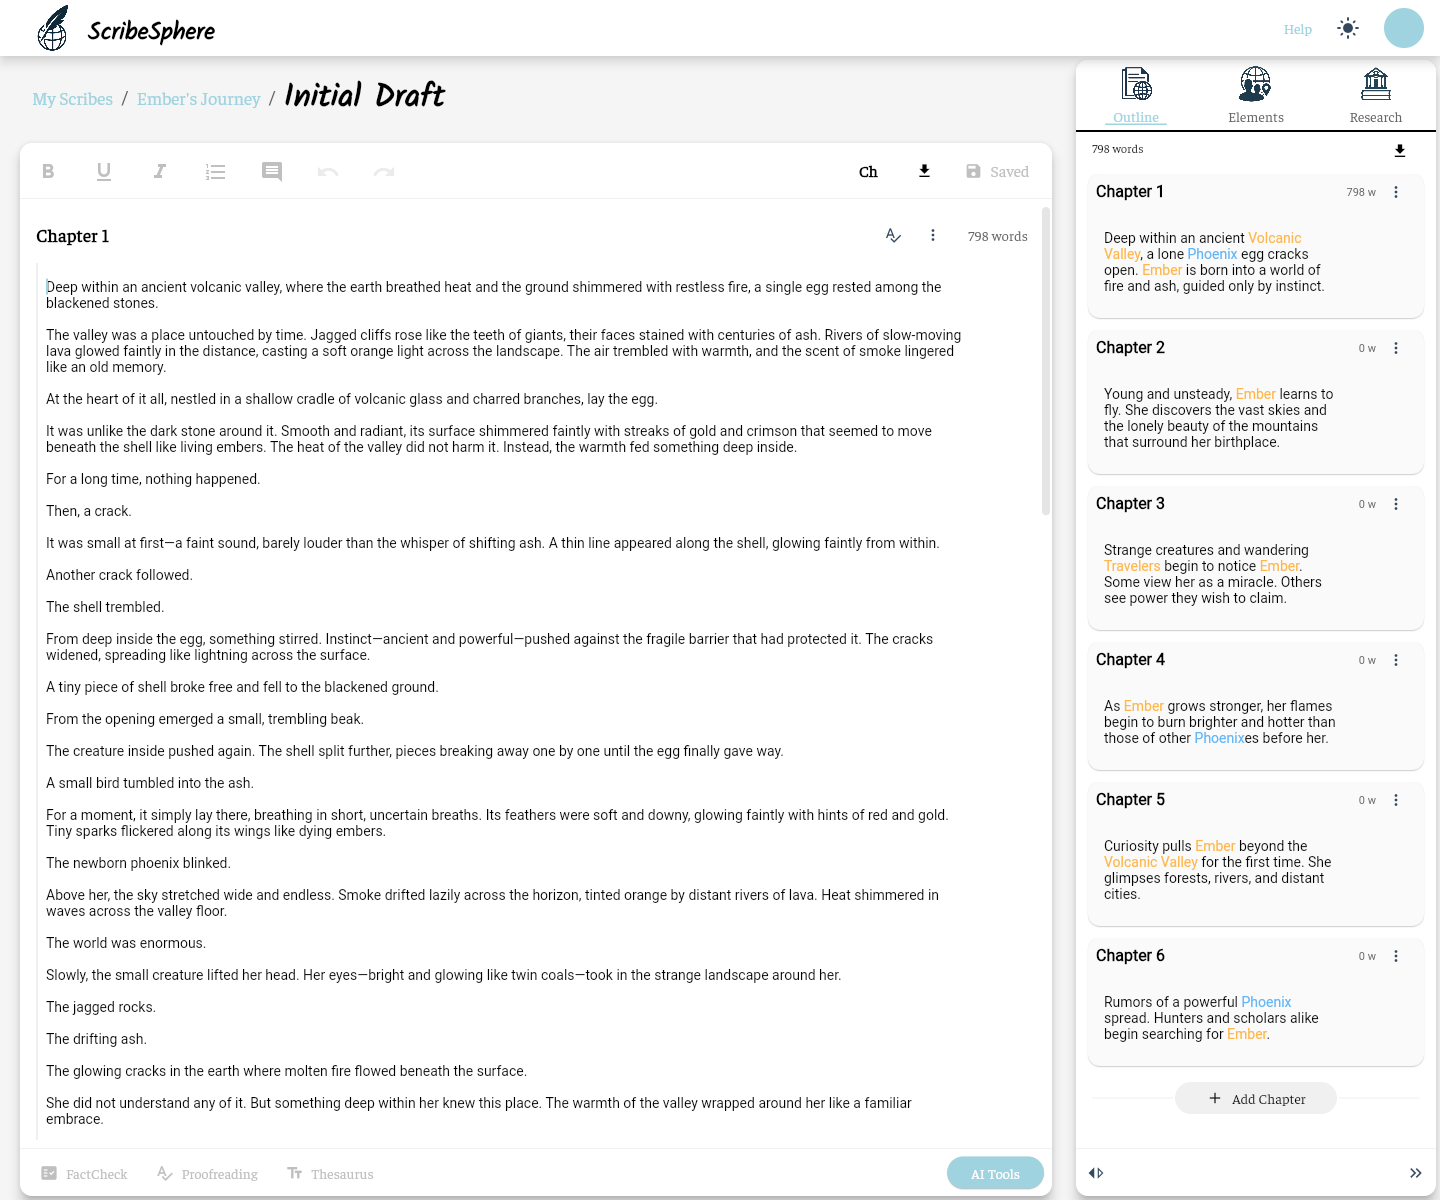1440x1200 pixels.
Task: Open the Thesaurus tool
Action: pos(330,1173)
